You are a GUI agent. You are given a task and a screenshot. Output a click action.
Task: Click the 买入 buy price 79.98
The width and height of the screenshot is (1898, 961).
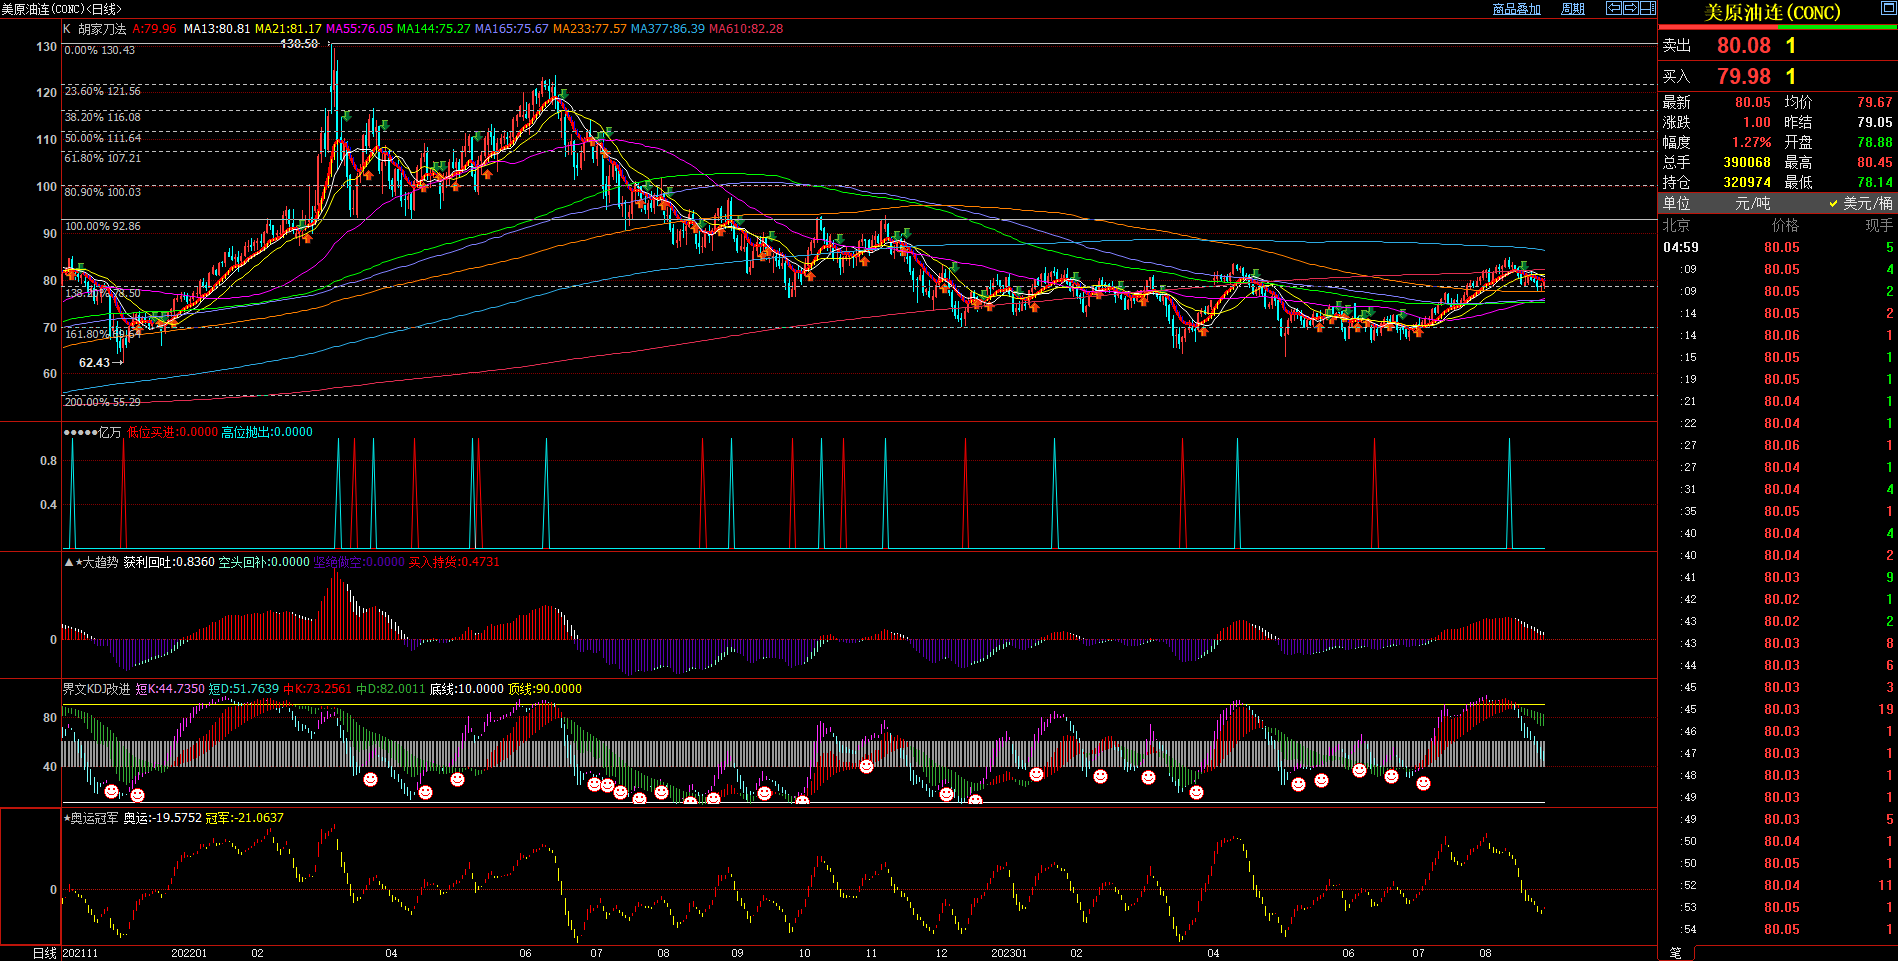pos(1743,77)
